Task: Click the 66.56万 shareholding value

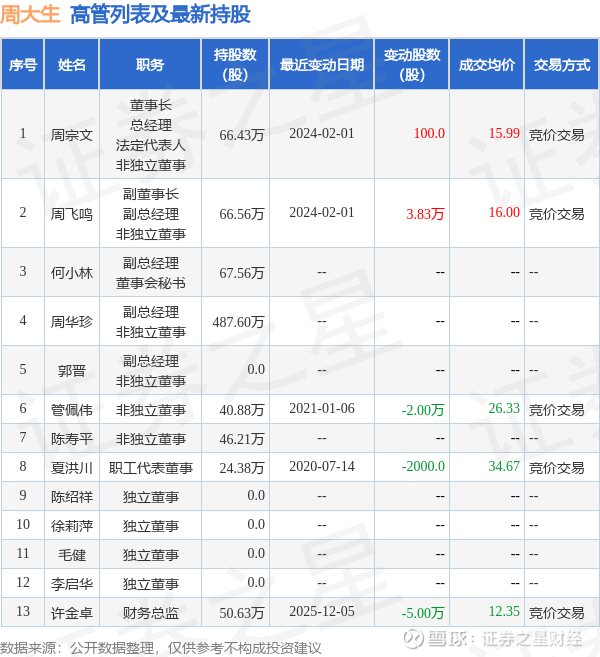Action: [x=242, y=214]
